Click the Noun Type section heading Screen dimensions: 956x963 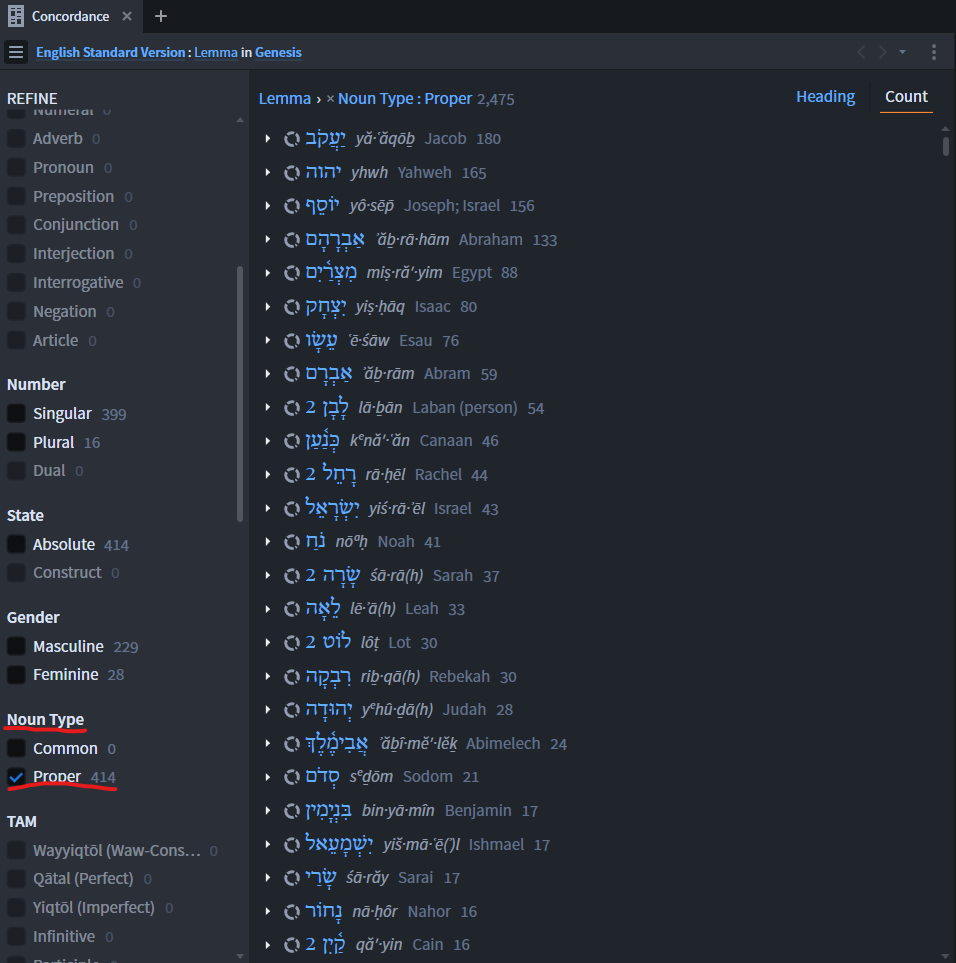[x=45, y=719]
